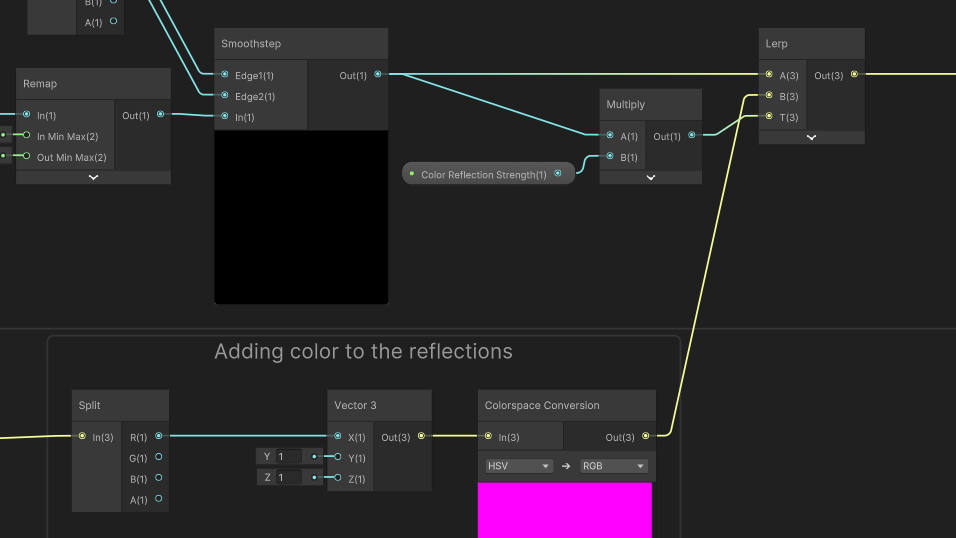Click the Colorspace Conversion In(3) port
956x538 pixels.
tap(488, 436)
